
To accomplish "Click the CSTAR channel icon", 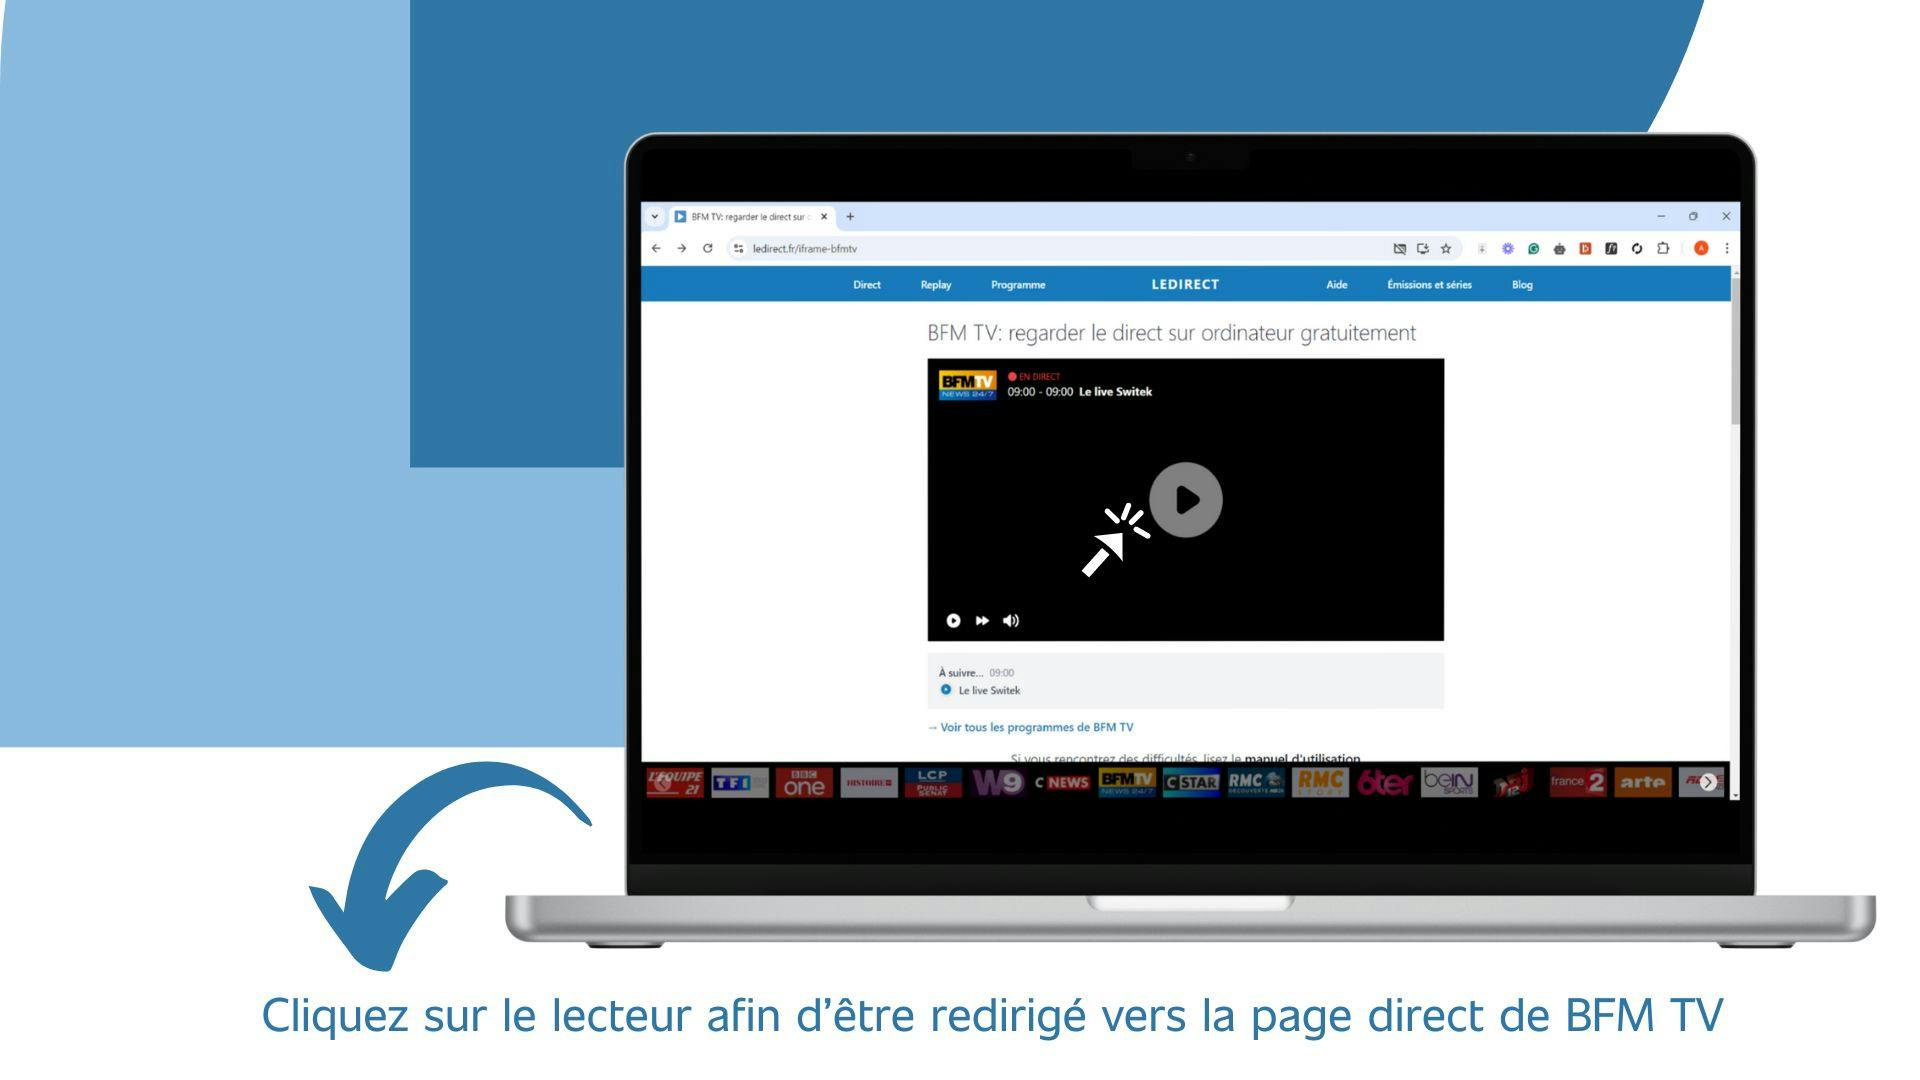I will click(x=1191, y=781).
